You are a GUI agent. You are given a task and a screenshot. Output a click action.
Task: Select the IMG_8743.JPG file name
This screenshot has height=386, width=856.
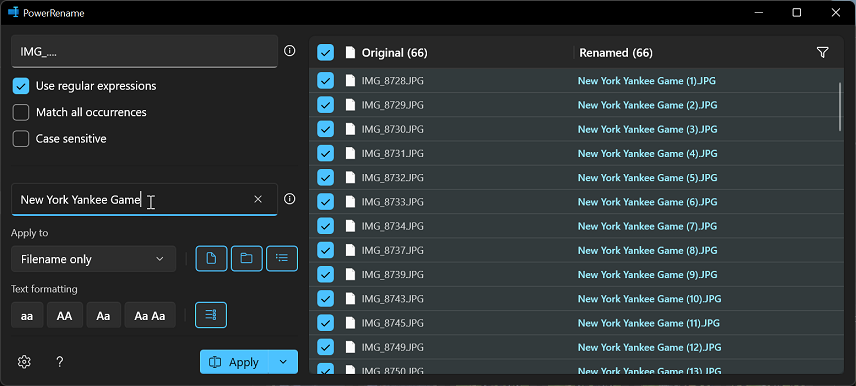tap(393, 299)
